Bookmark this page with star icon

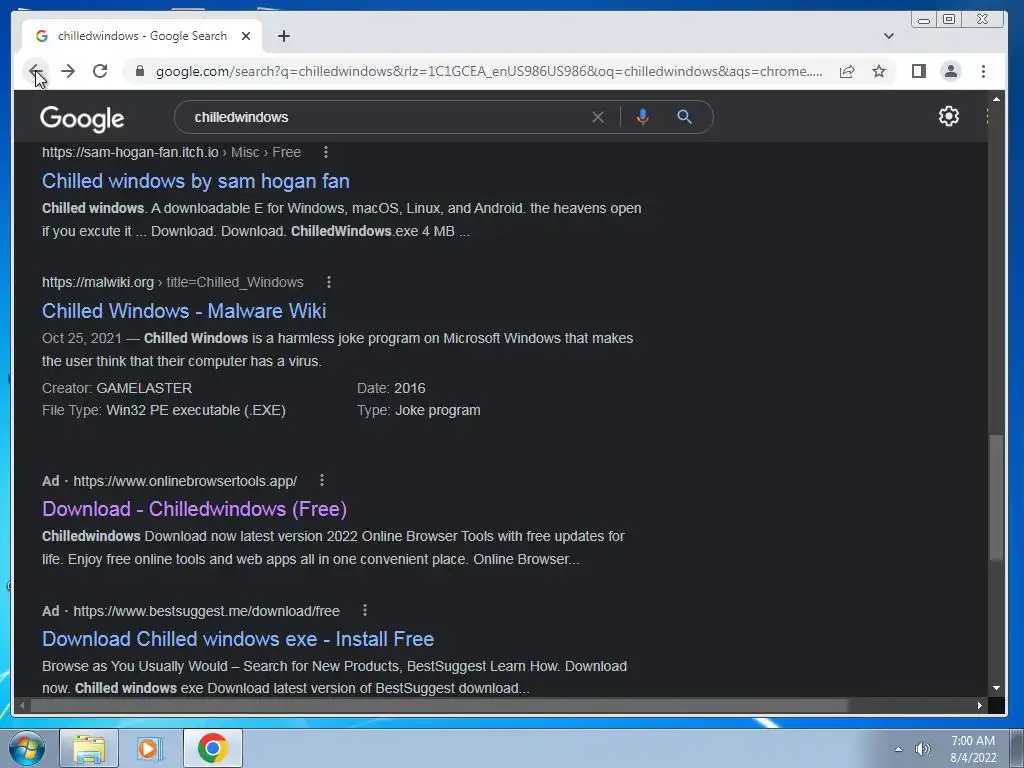point(879,71)
